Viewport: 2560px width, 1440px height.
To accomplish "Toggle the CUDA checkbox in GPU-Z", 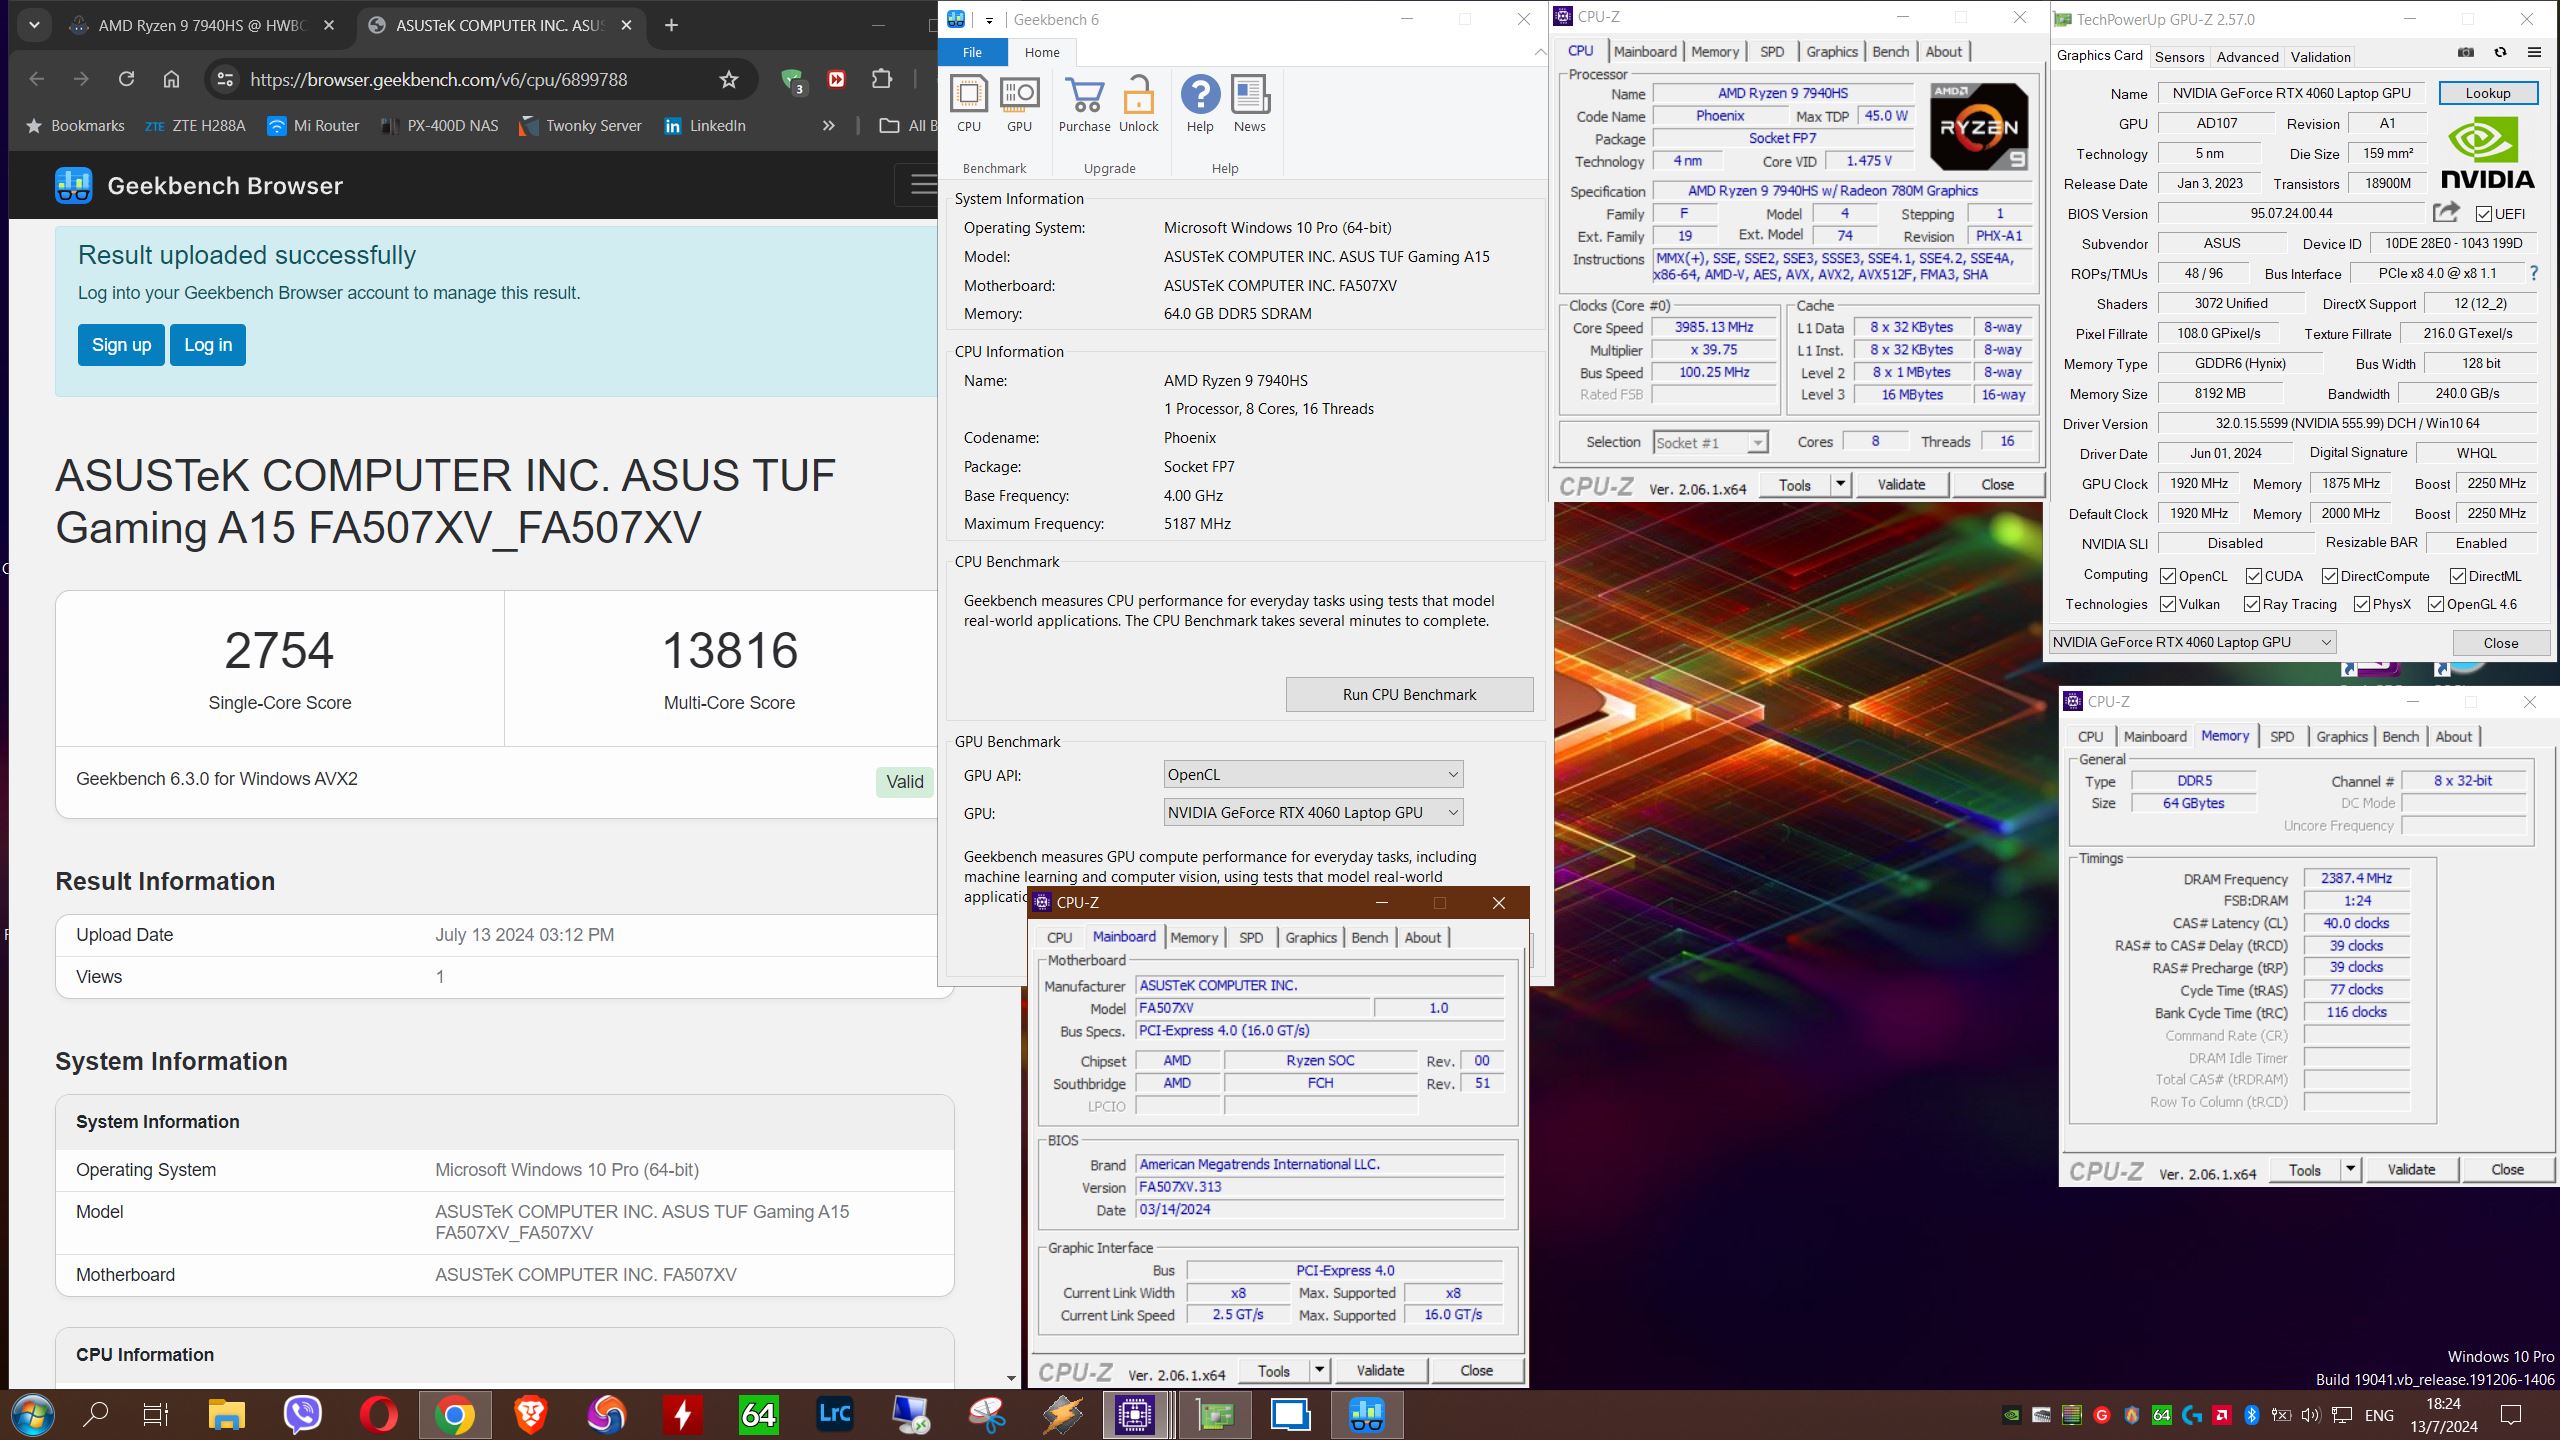I will (x=2254, y=576).
